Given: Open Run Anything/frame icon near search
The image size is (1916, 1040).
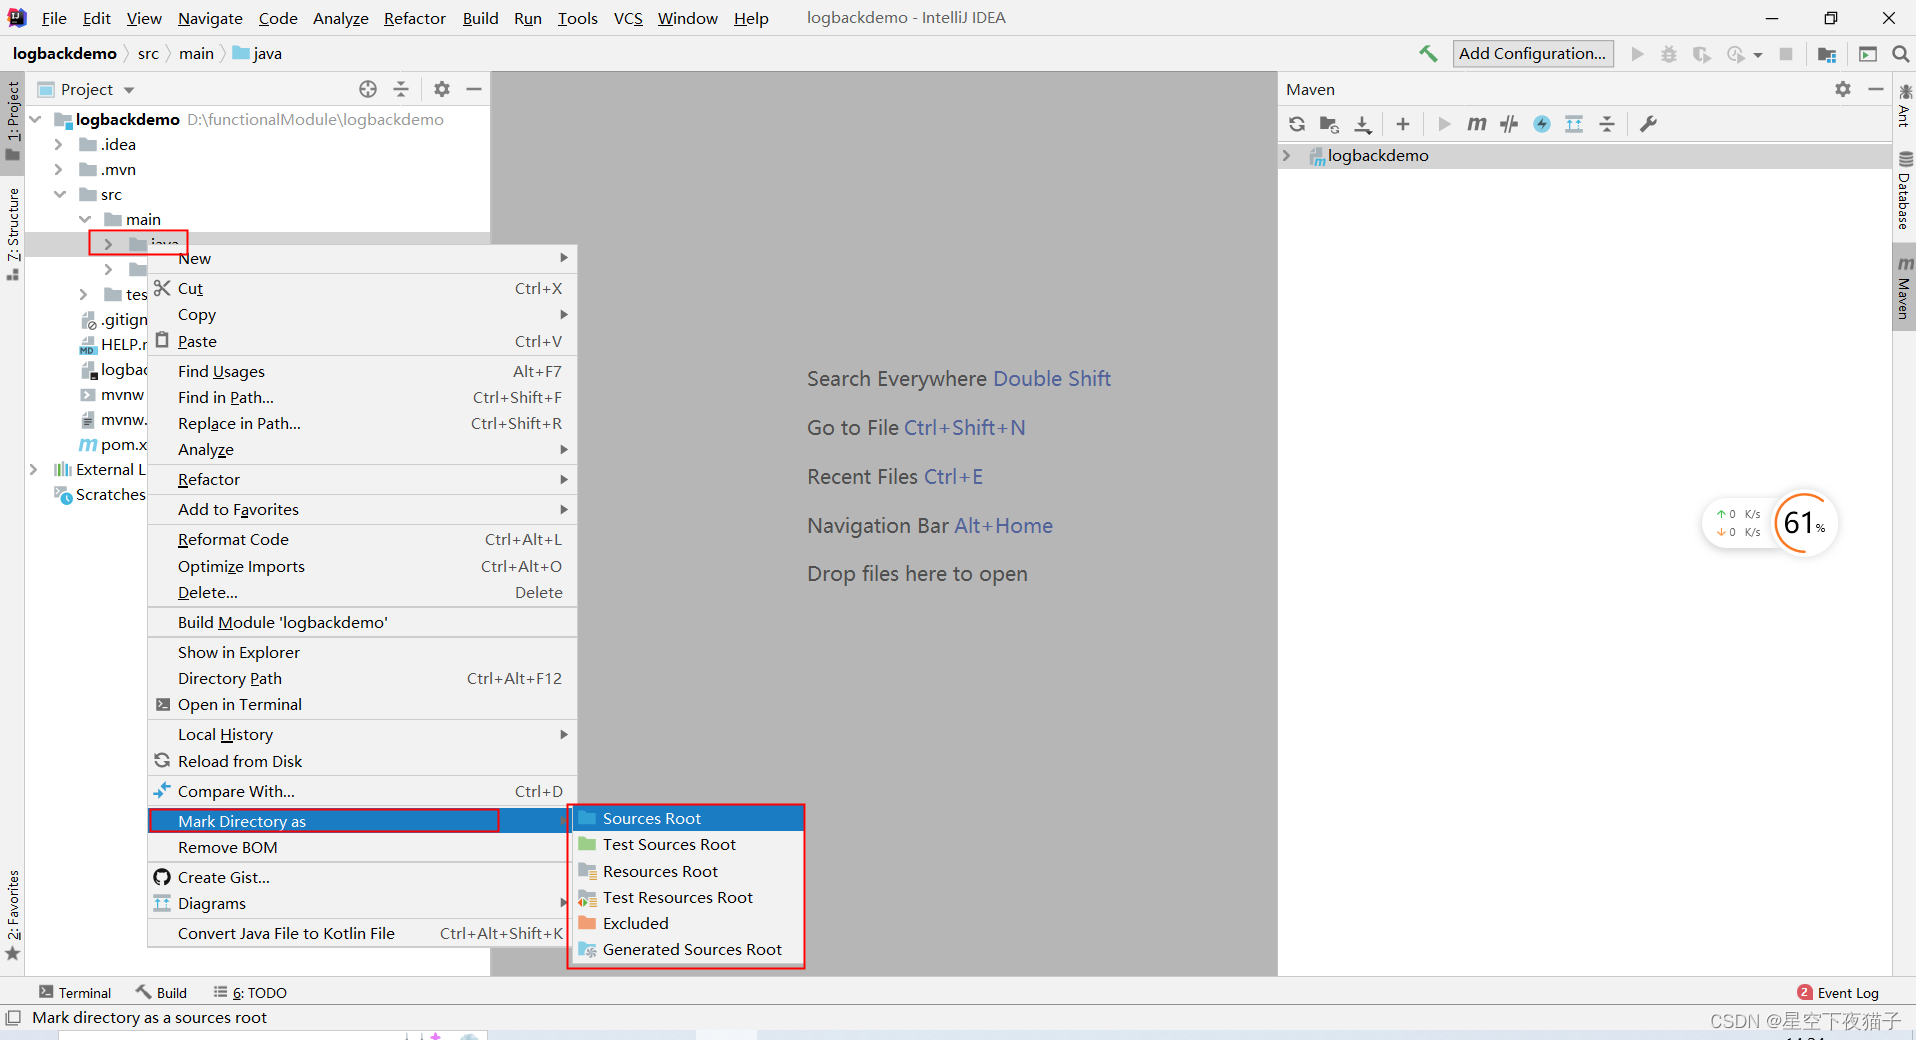Looking at the screenshot, I should [1867, 54].
